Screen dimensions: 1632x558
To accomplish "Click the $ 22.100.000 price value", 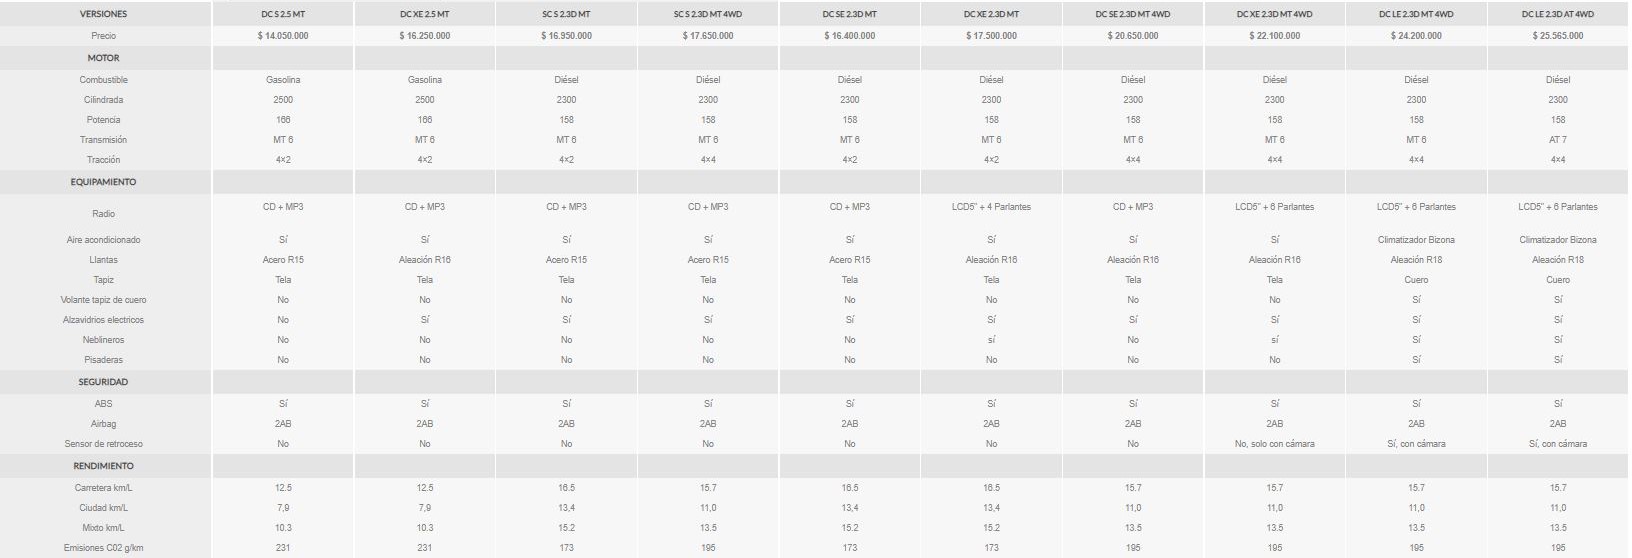I will [x=1275, y=35].
